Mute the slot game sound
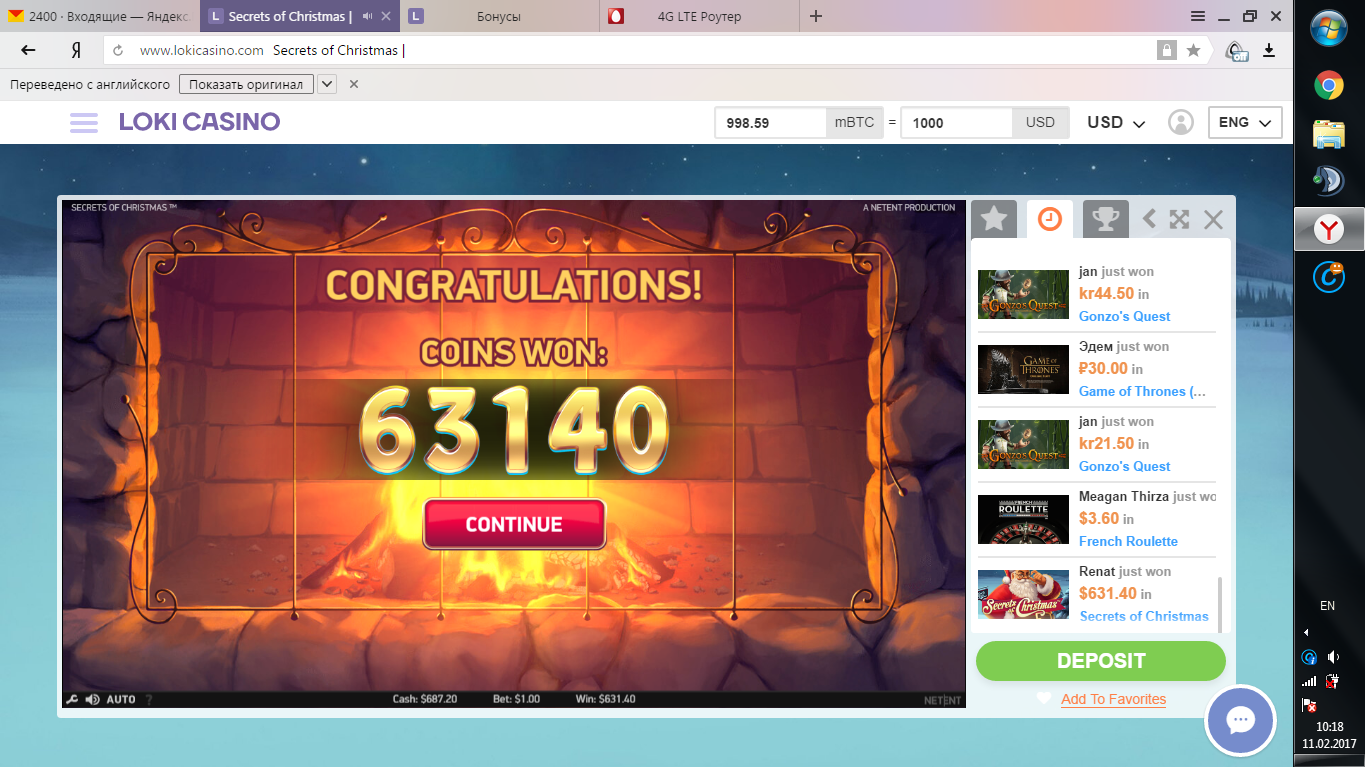Viewport: 1365px width, 767px height. (93, 699)
